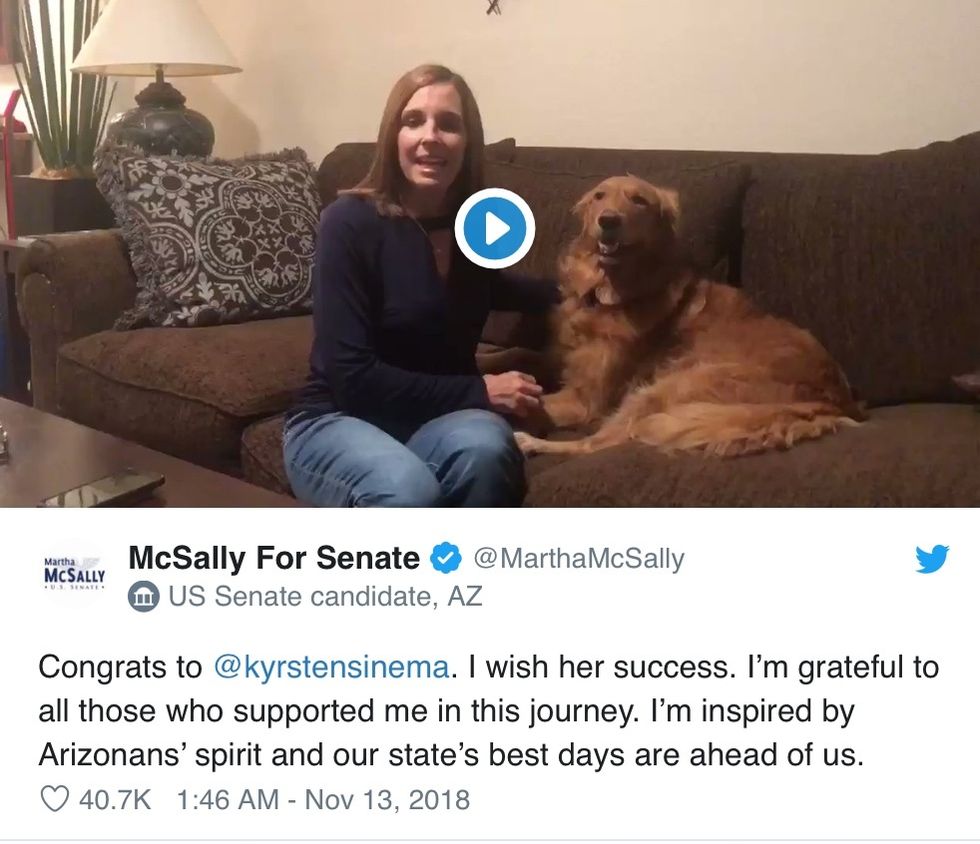This screenshot has height=844, width=980.
Task: Click the blue verified checkmark badge
Action: (444, 558)
